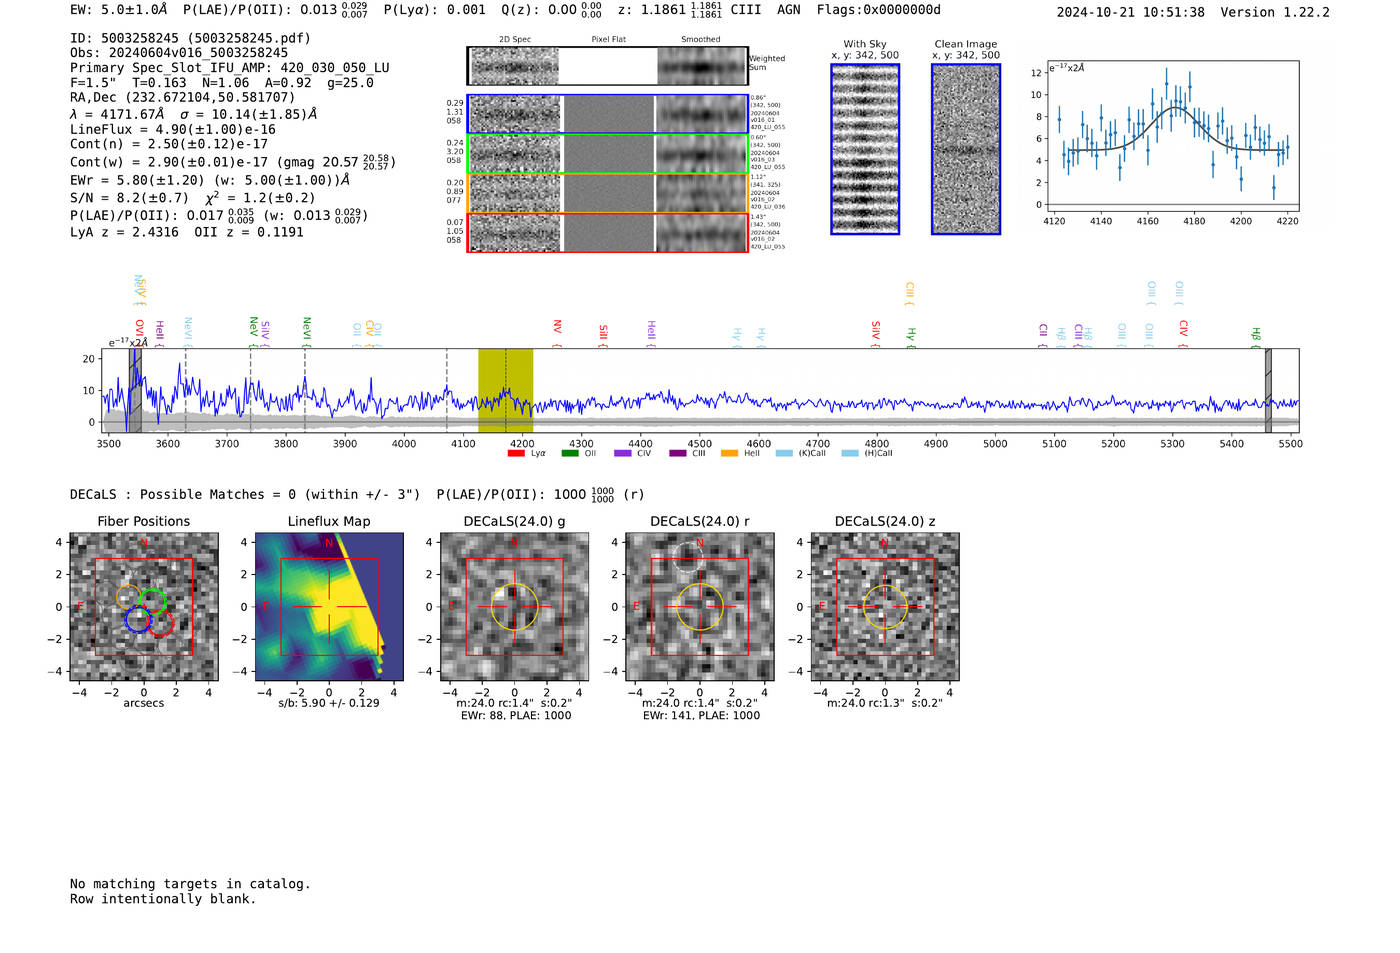Screen dimensions: 1400x953
Task: Select the blue-bordered fiber spectrum row
Action: tap(607, 114)
